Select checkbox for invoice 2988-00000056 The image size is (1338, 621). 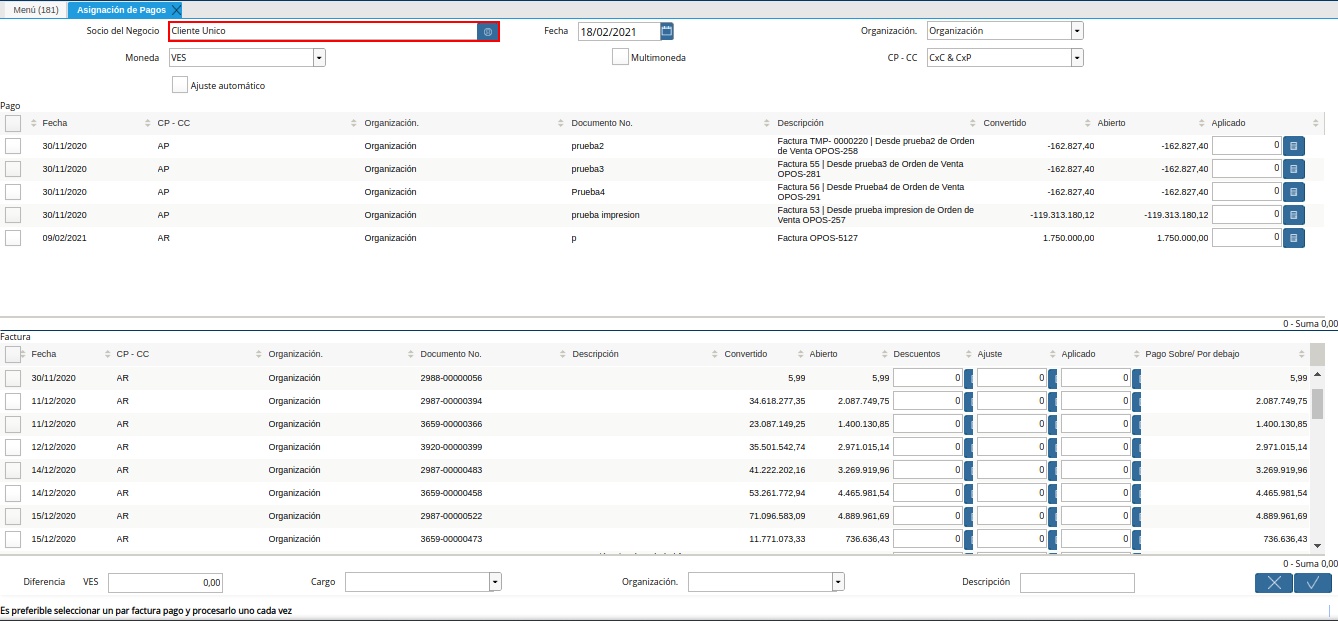coord(13,378)
